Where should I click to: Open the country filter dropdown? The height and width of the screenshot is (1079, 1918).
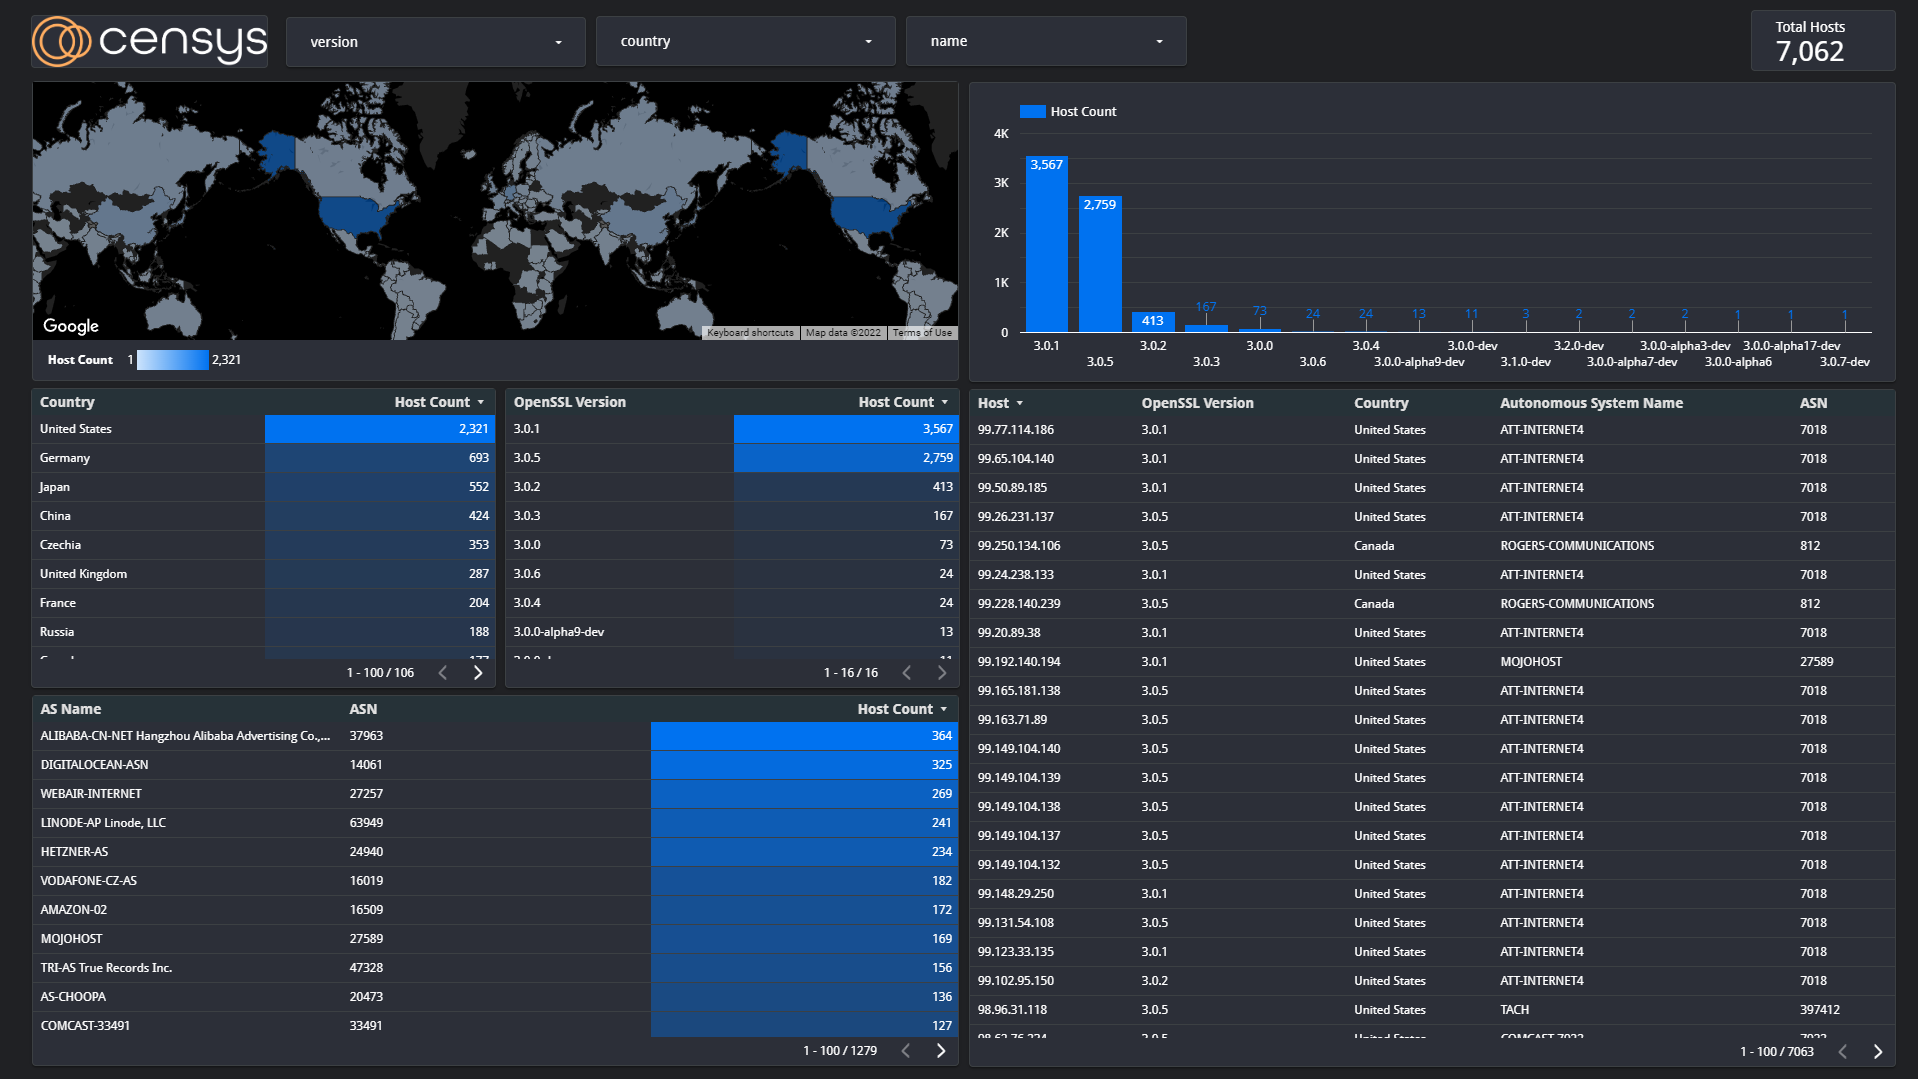pos(745,42)
